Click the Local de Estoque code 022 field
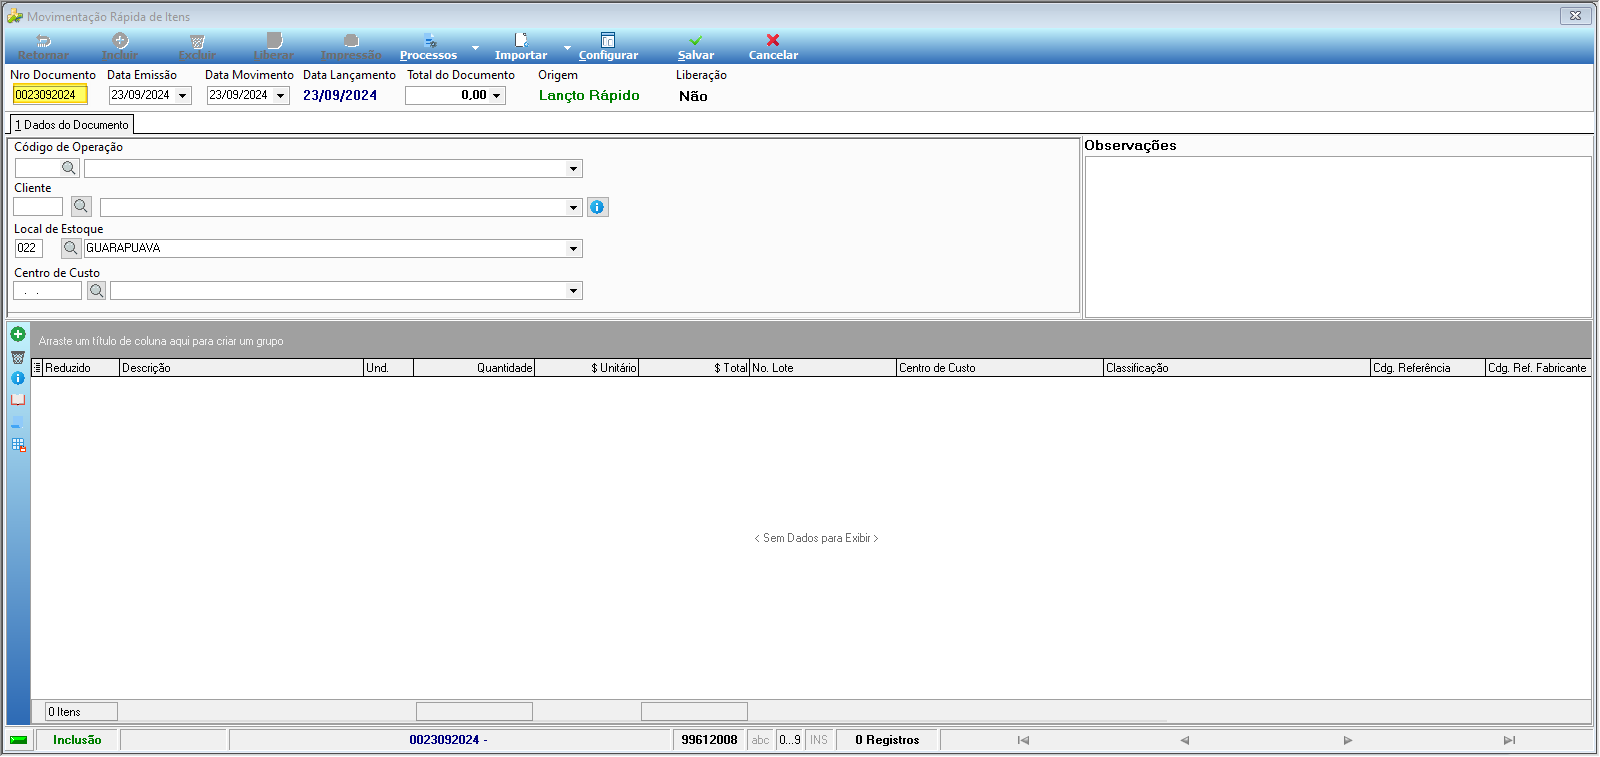The width and height of the screenshot is (1600, 757). [x=29, y=248]
